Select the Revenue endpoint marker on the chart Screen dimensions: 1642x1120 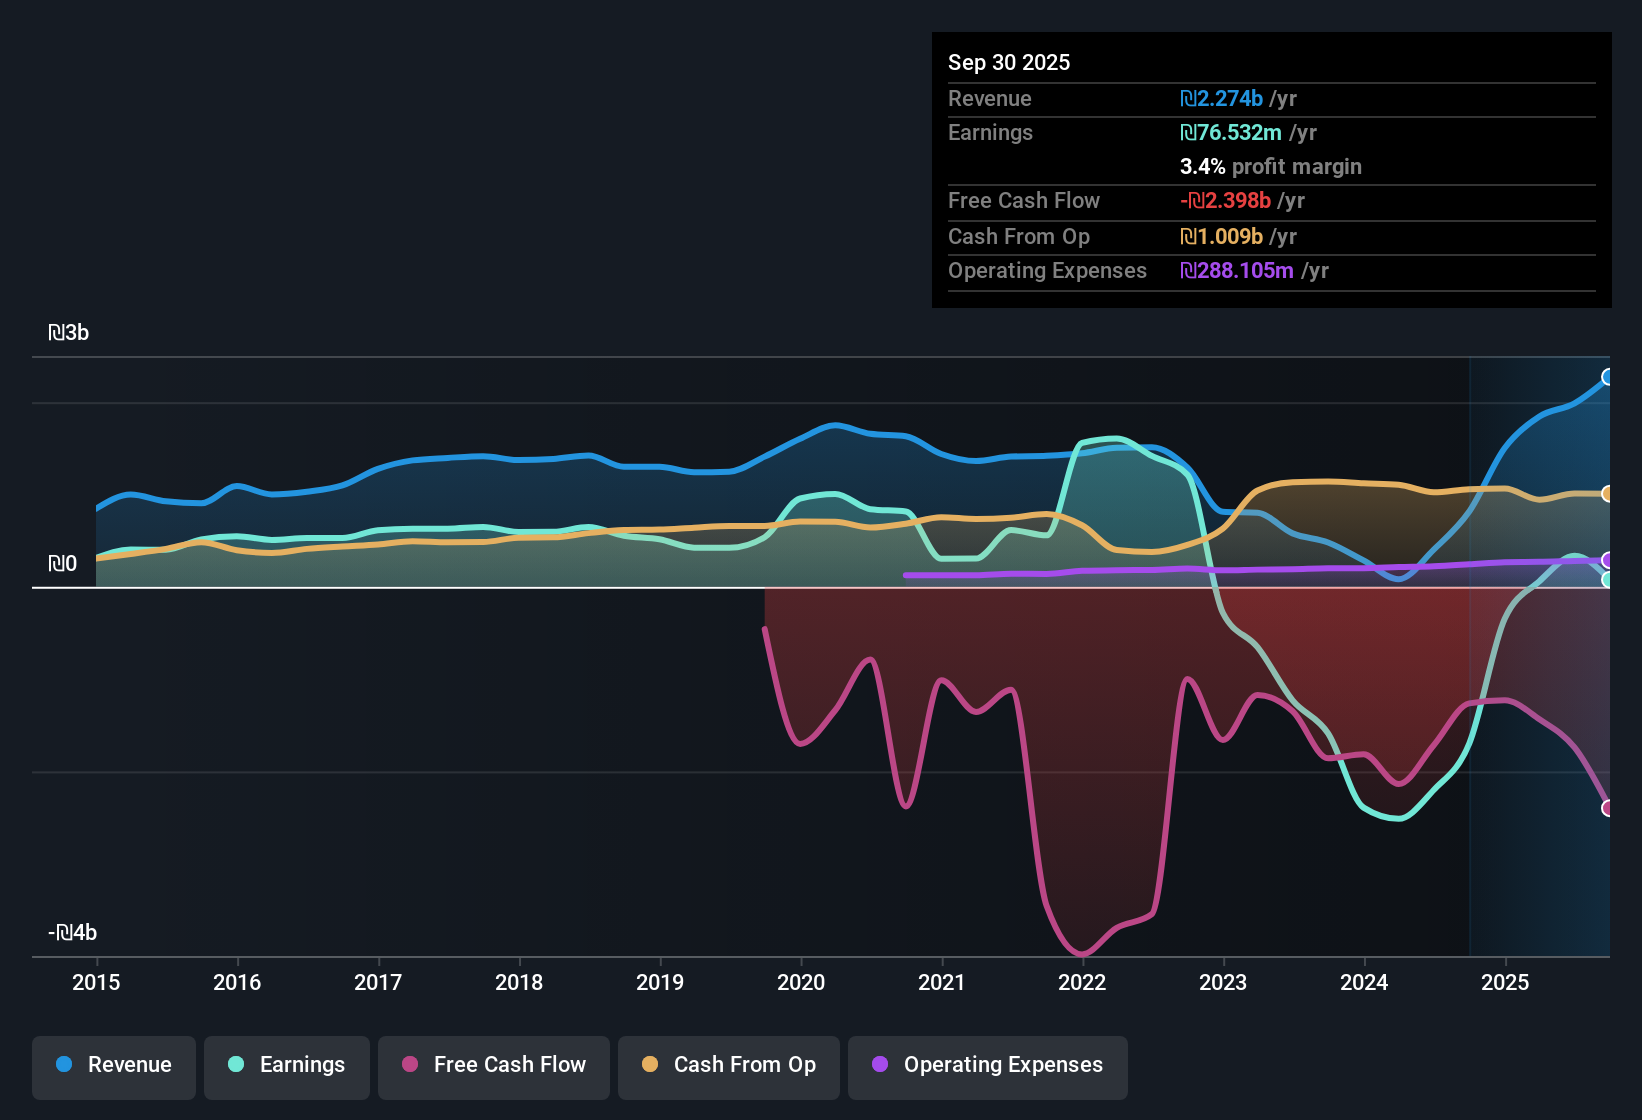pos(1608,376)
